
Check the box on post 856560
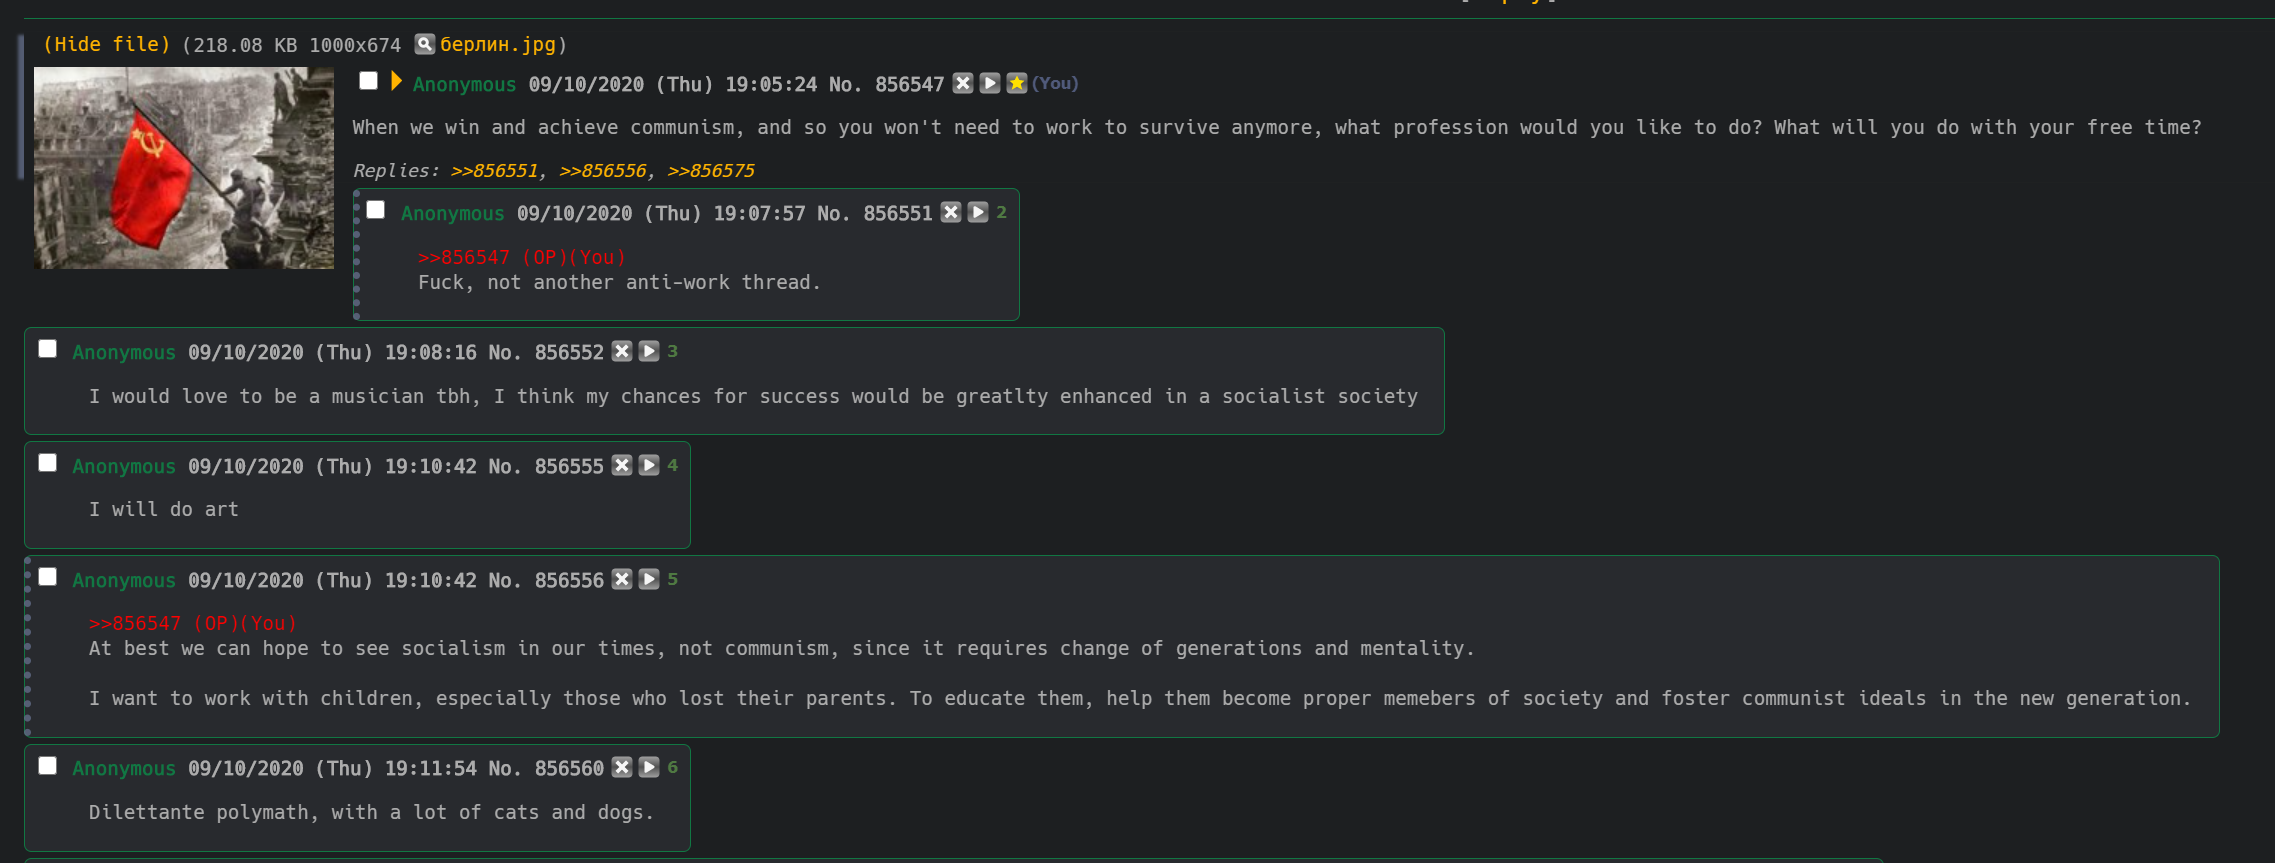[48, 766]
